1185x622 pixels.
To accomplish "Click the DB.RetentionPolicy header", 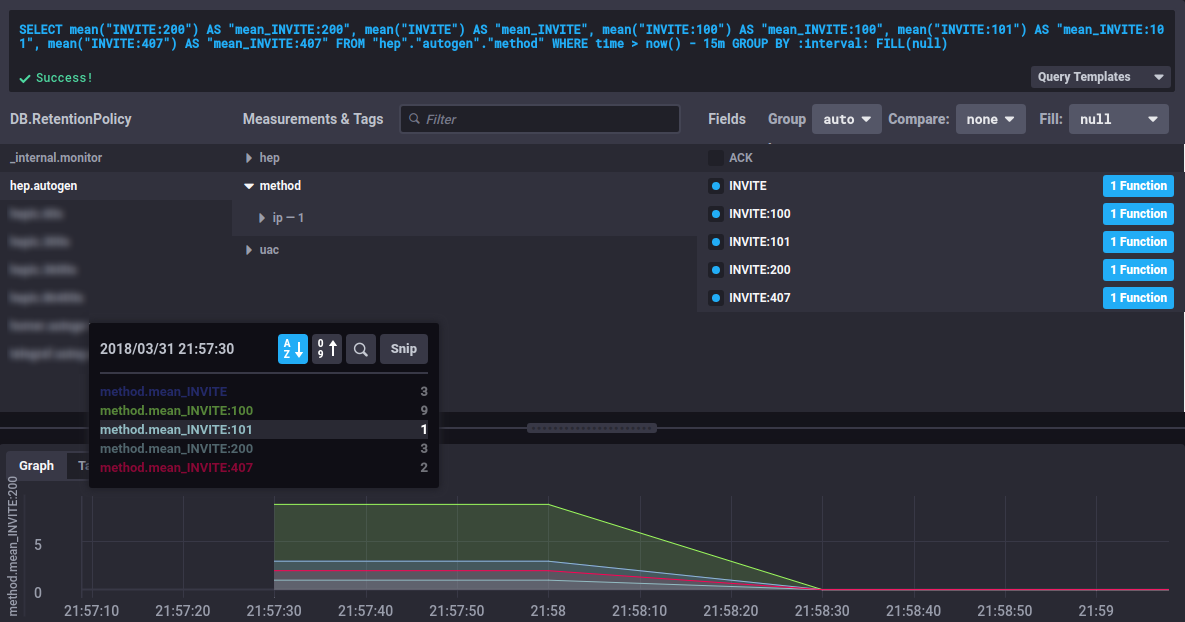I will [x=70, y=119].
